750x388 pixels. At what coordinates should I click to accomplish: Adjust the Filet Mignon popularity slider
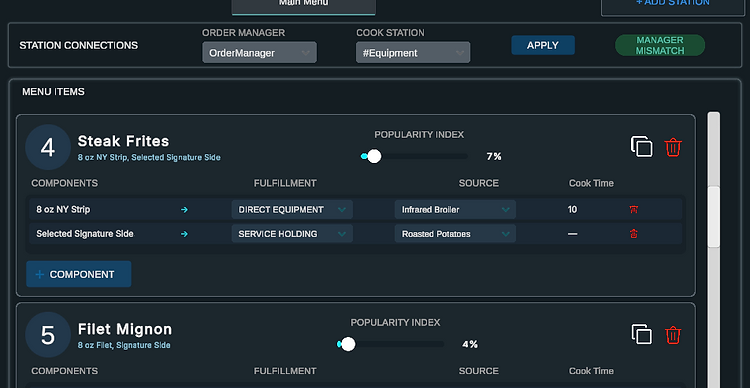348,344
